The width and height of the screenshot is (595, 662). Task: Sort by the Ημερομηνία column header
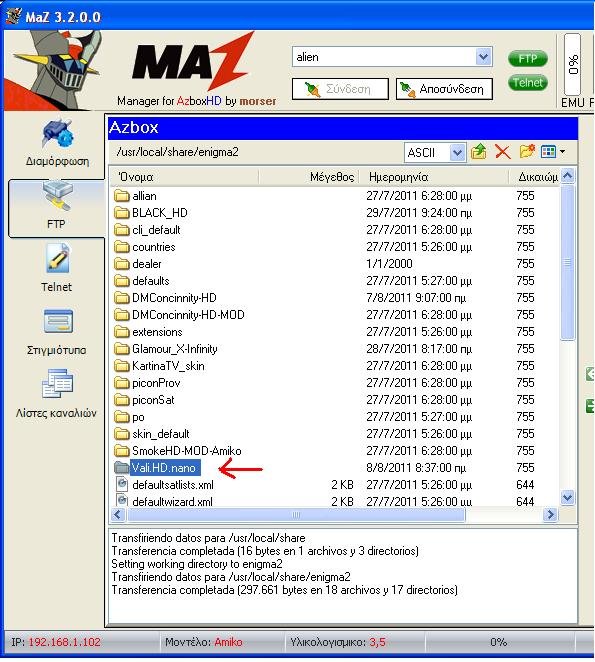point(434,177)
